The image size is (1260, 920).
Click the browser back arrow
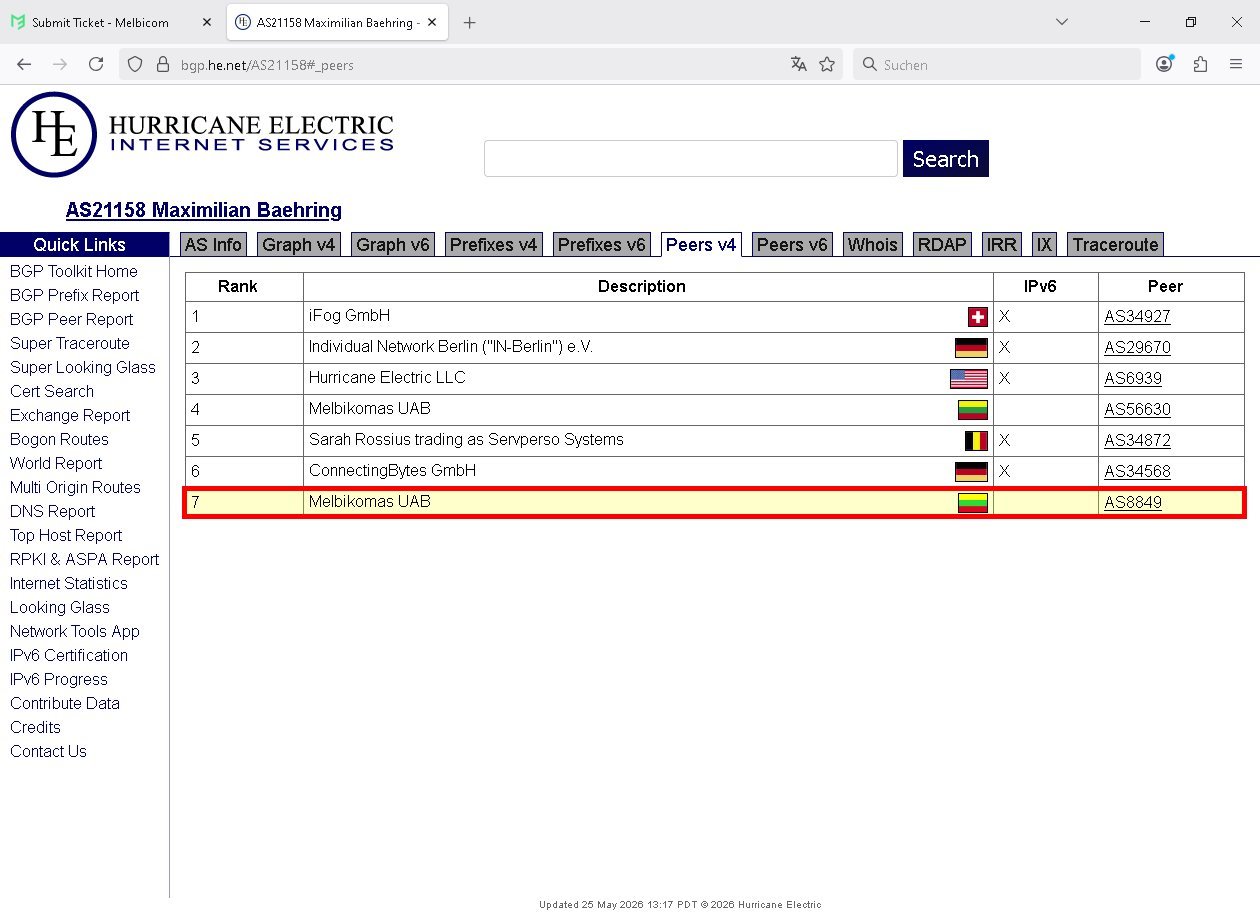[x=24, y=64]
